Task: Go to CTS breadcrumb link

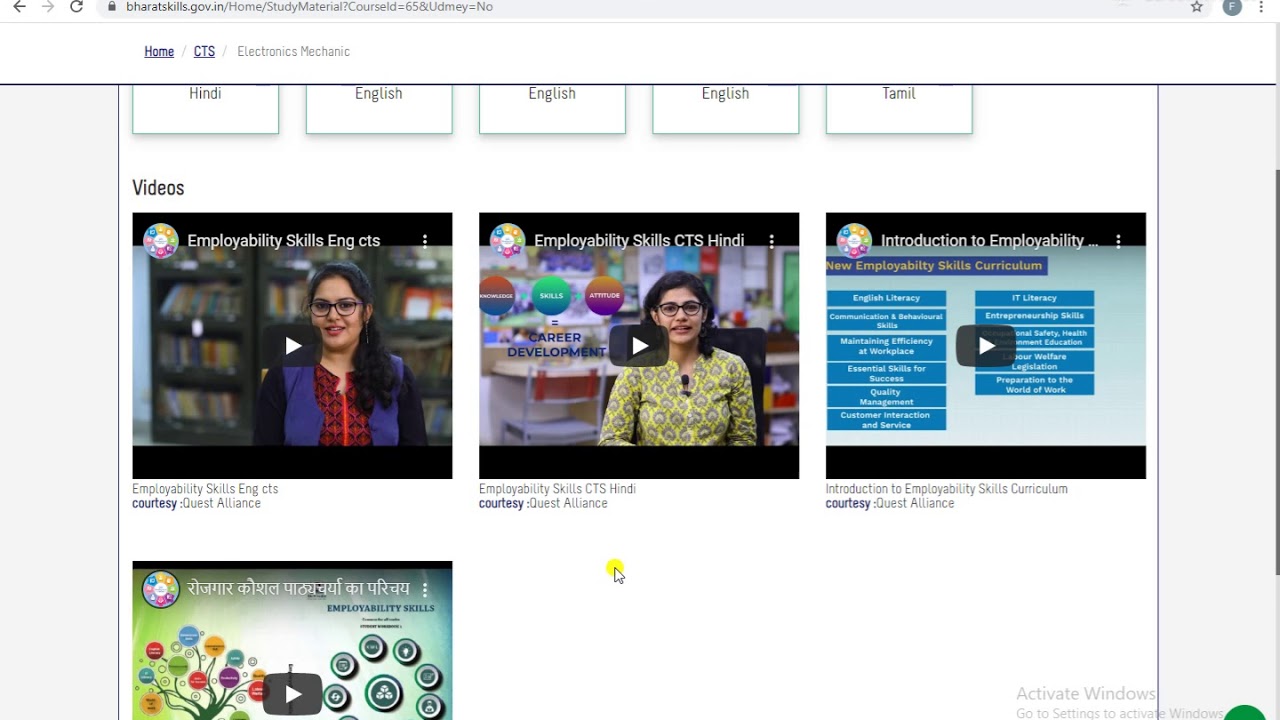Action: (x=204, y=51)
